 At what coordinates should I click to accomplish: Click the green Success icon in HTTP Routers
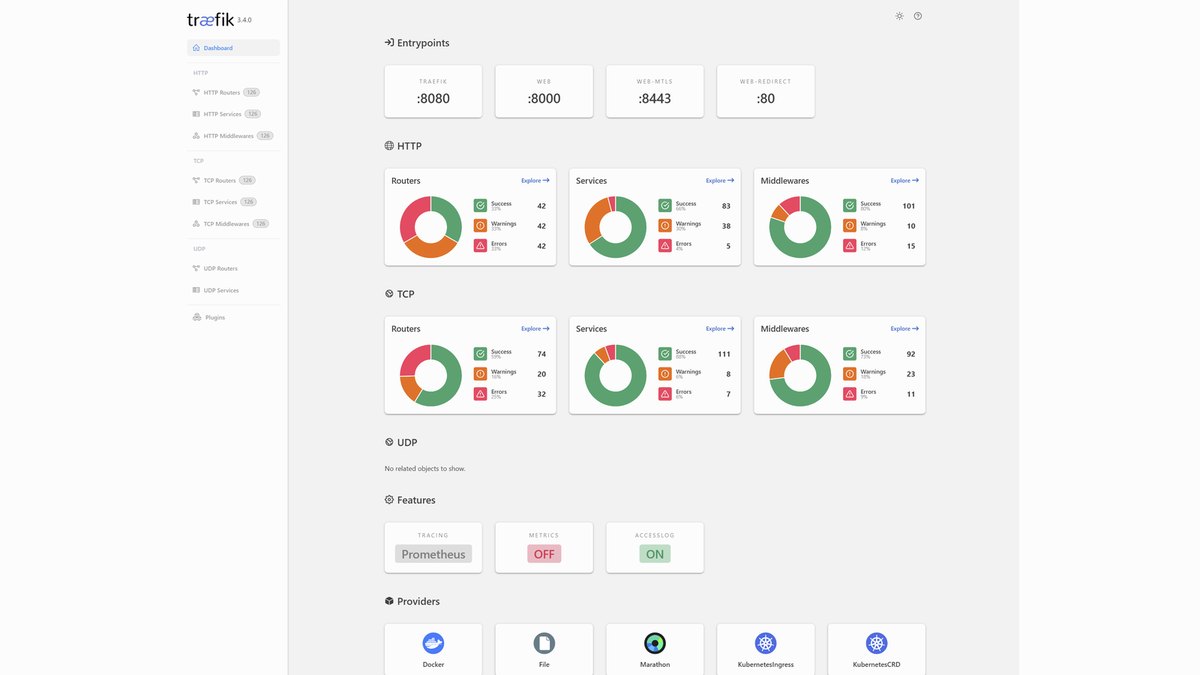pos(480,205)
